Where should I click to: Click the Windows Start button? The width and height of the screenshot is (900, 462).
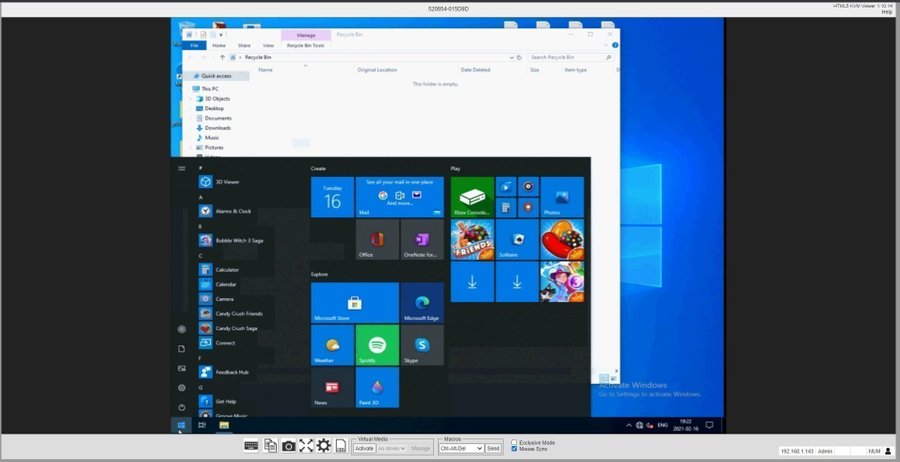pos(181,425)
